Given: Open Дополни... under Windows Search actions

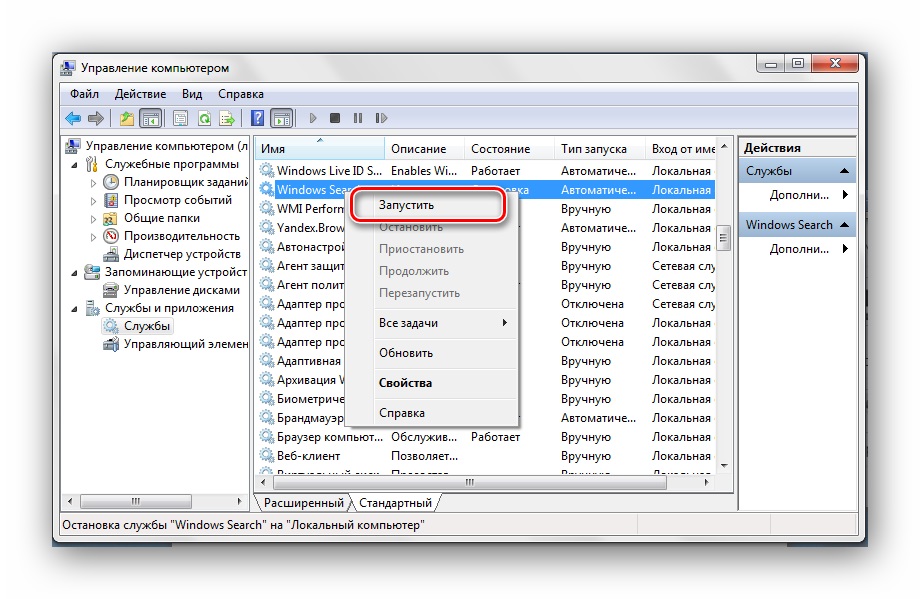Looking at the screenshot, I should pos(799,249).
